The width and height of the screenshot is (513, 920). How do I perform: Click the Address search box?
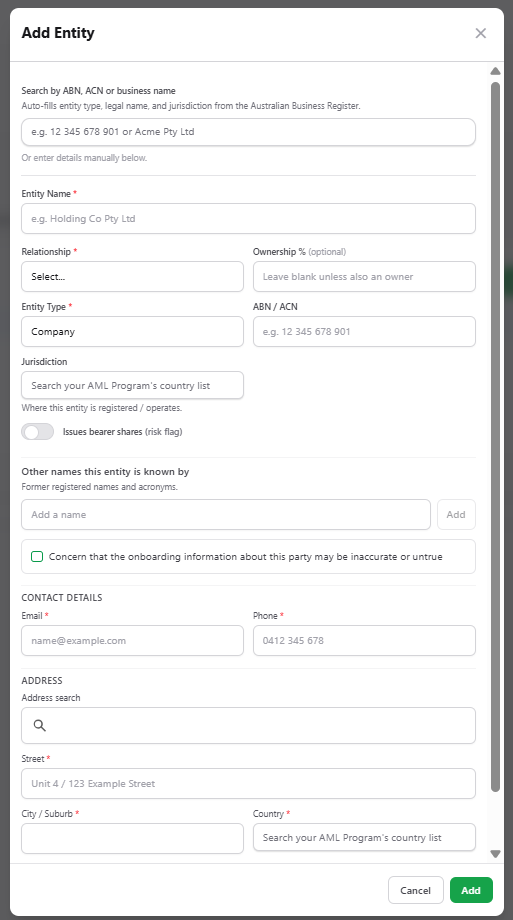(x=248, y=726)
